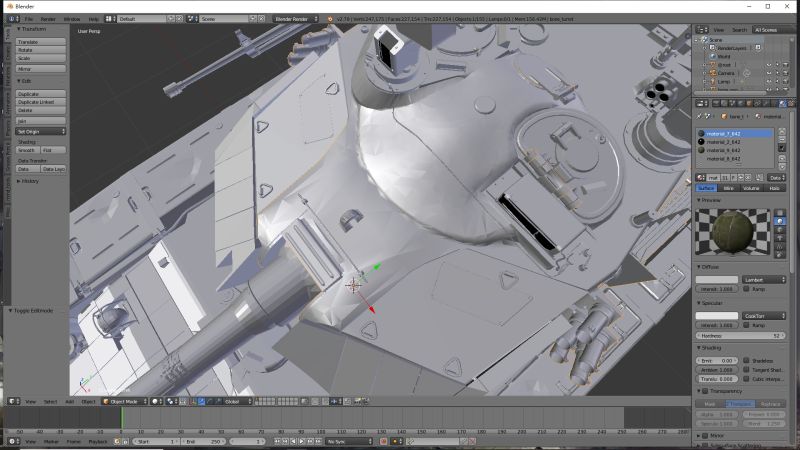Enable Tangent Shading checkbox
Image resolution: width=800 pixels, height=450 pixels.
pyautogui.click(x=746, y=370)
